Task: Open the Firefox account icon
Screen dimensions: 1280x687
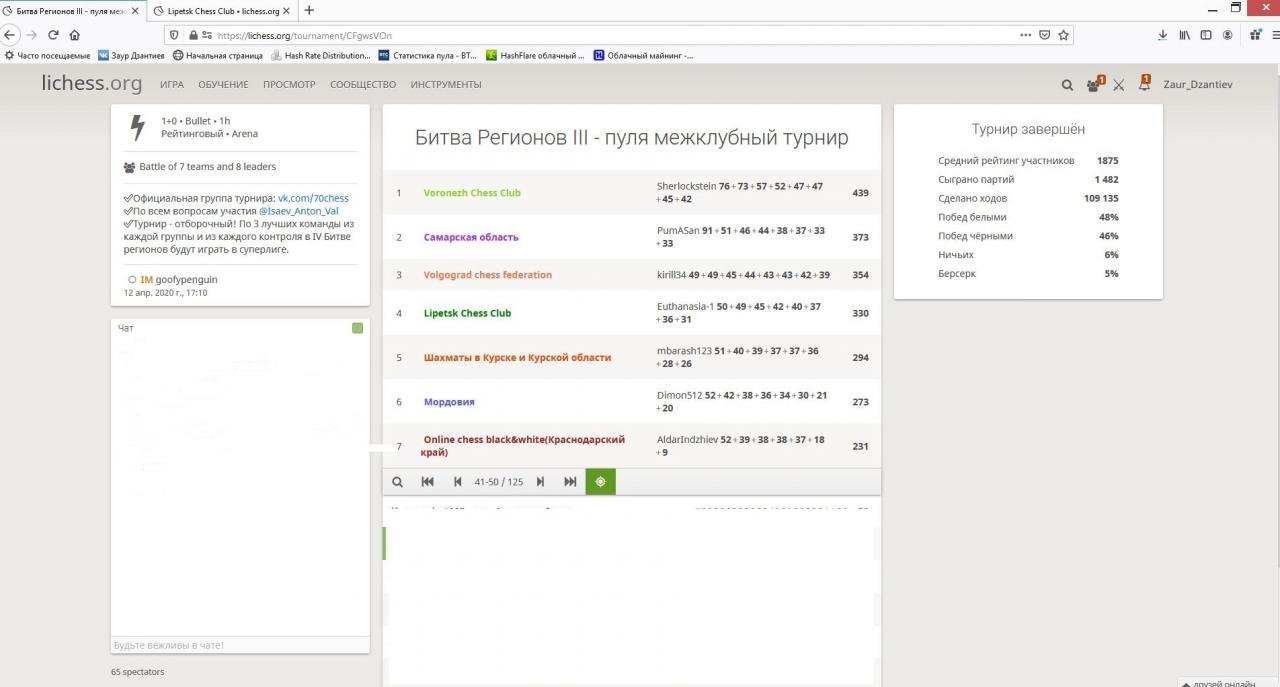Action: coord(1227,35)
